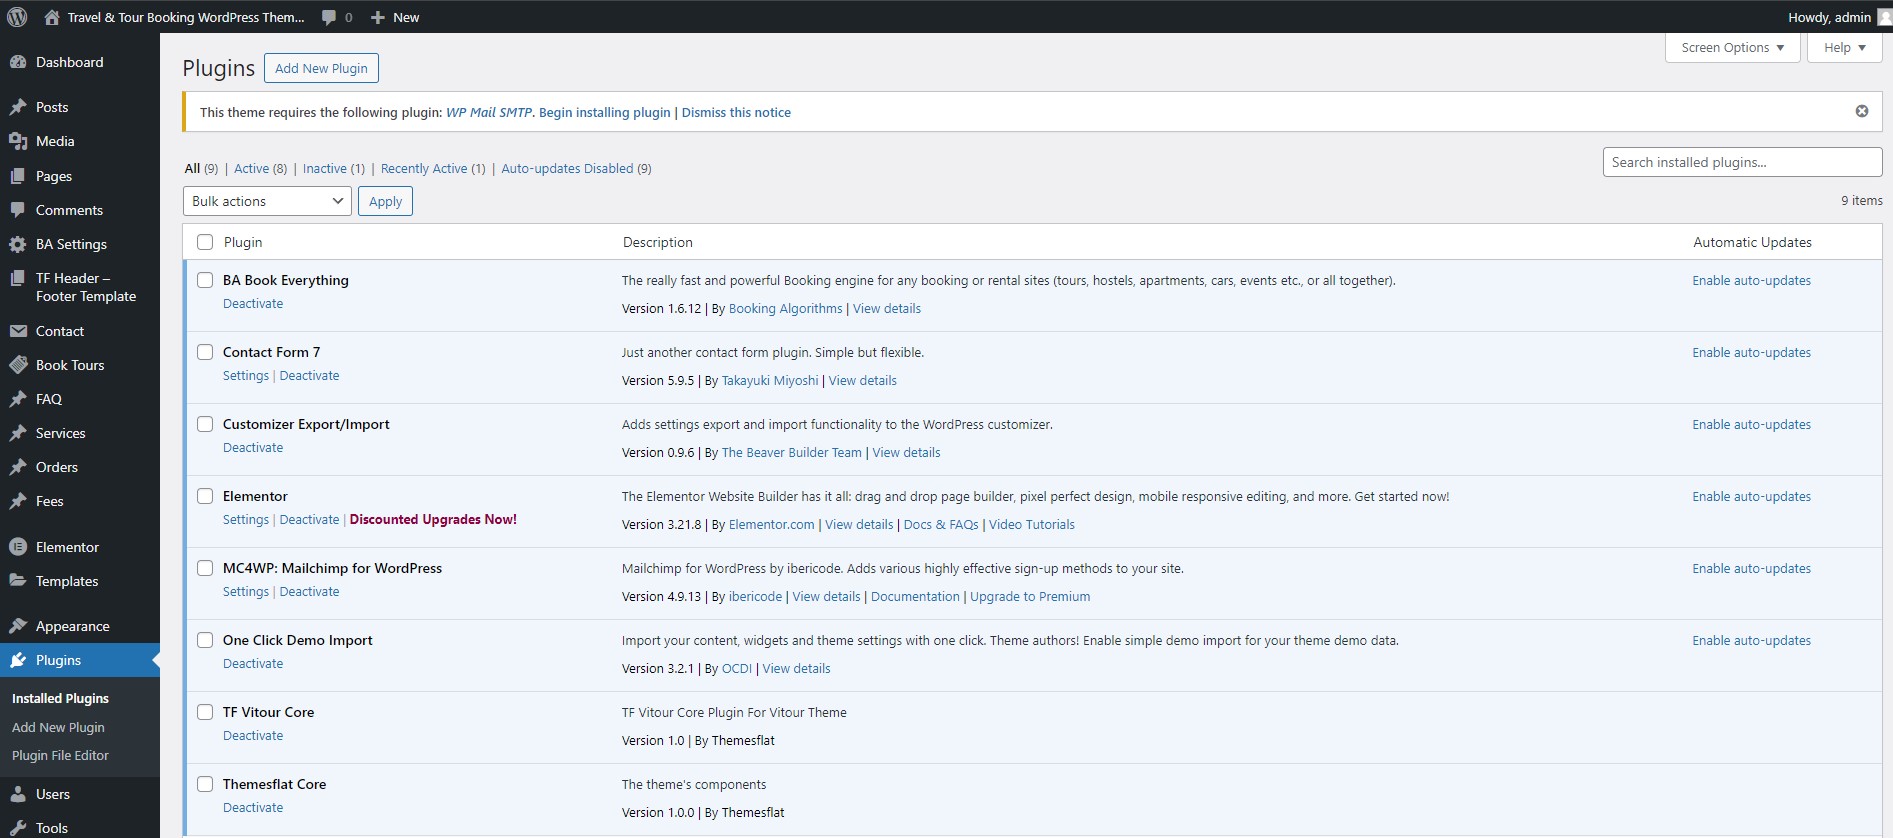Check the Contact Form 7 checkbox
The image size is (1893, 838).
(x=205, y=352)
